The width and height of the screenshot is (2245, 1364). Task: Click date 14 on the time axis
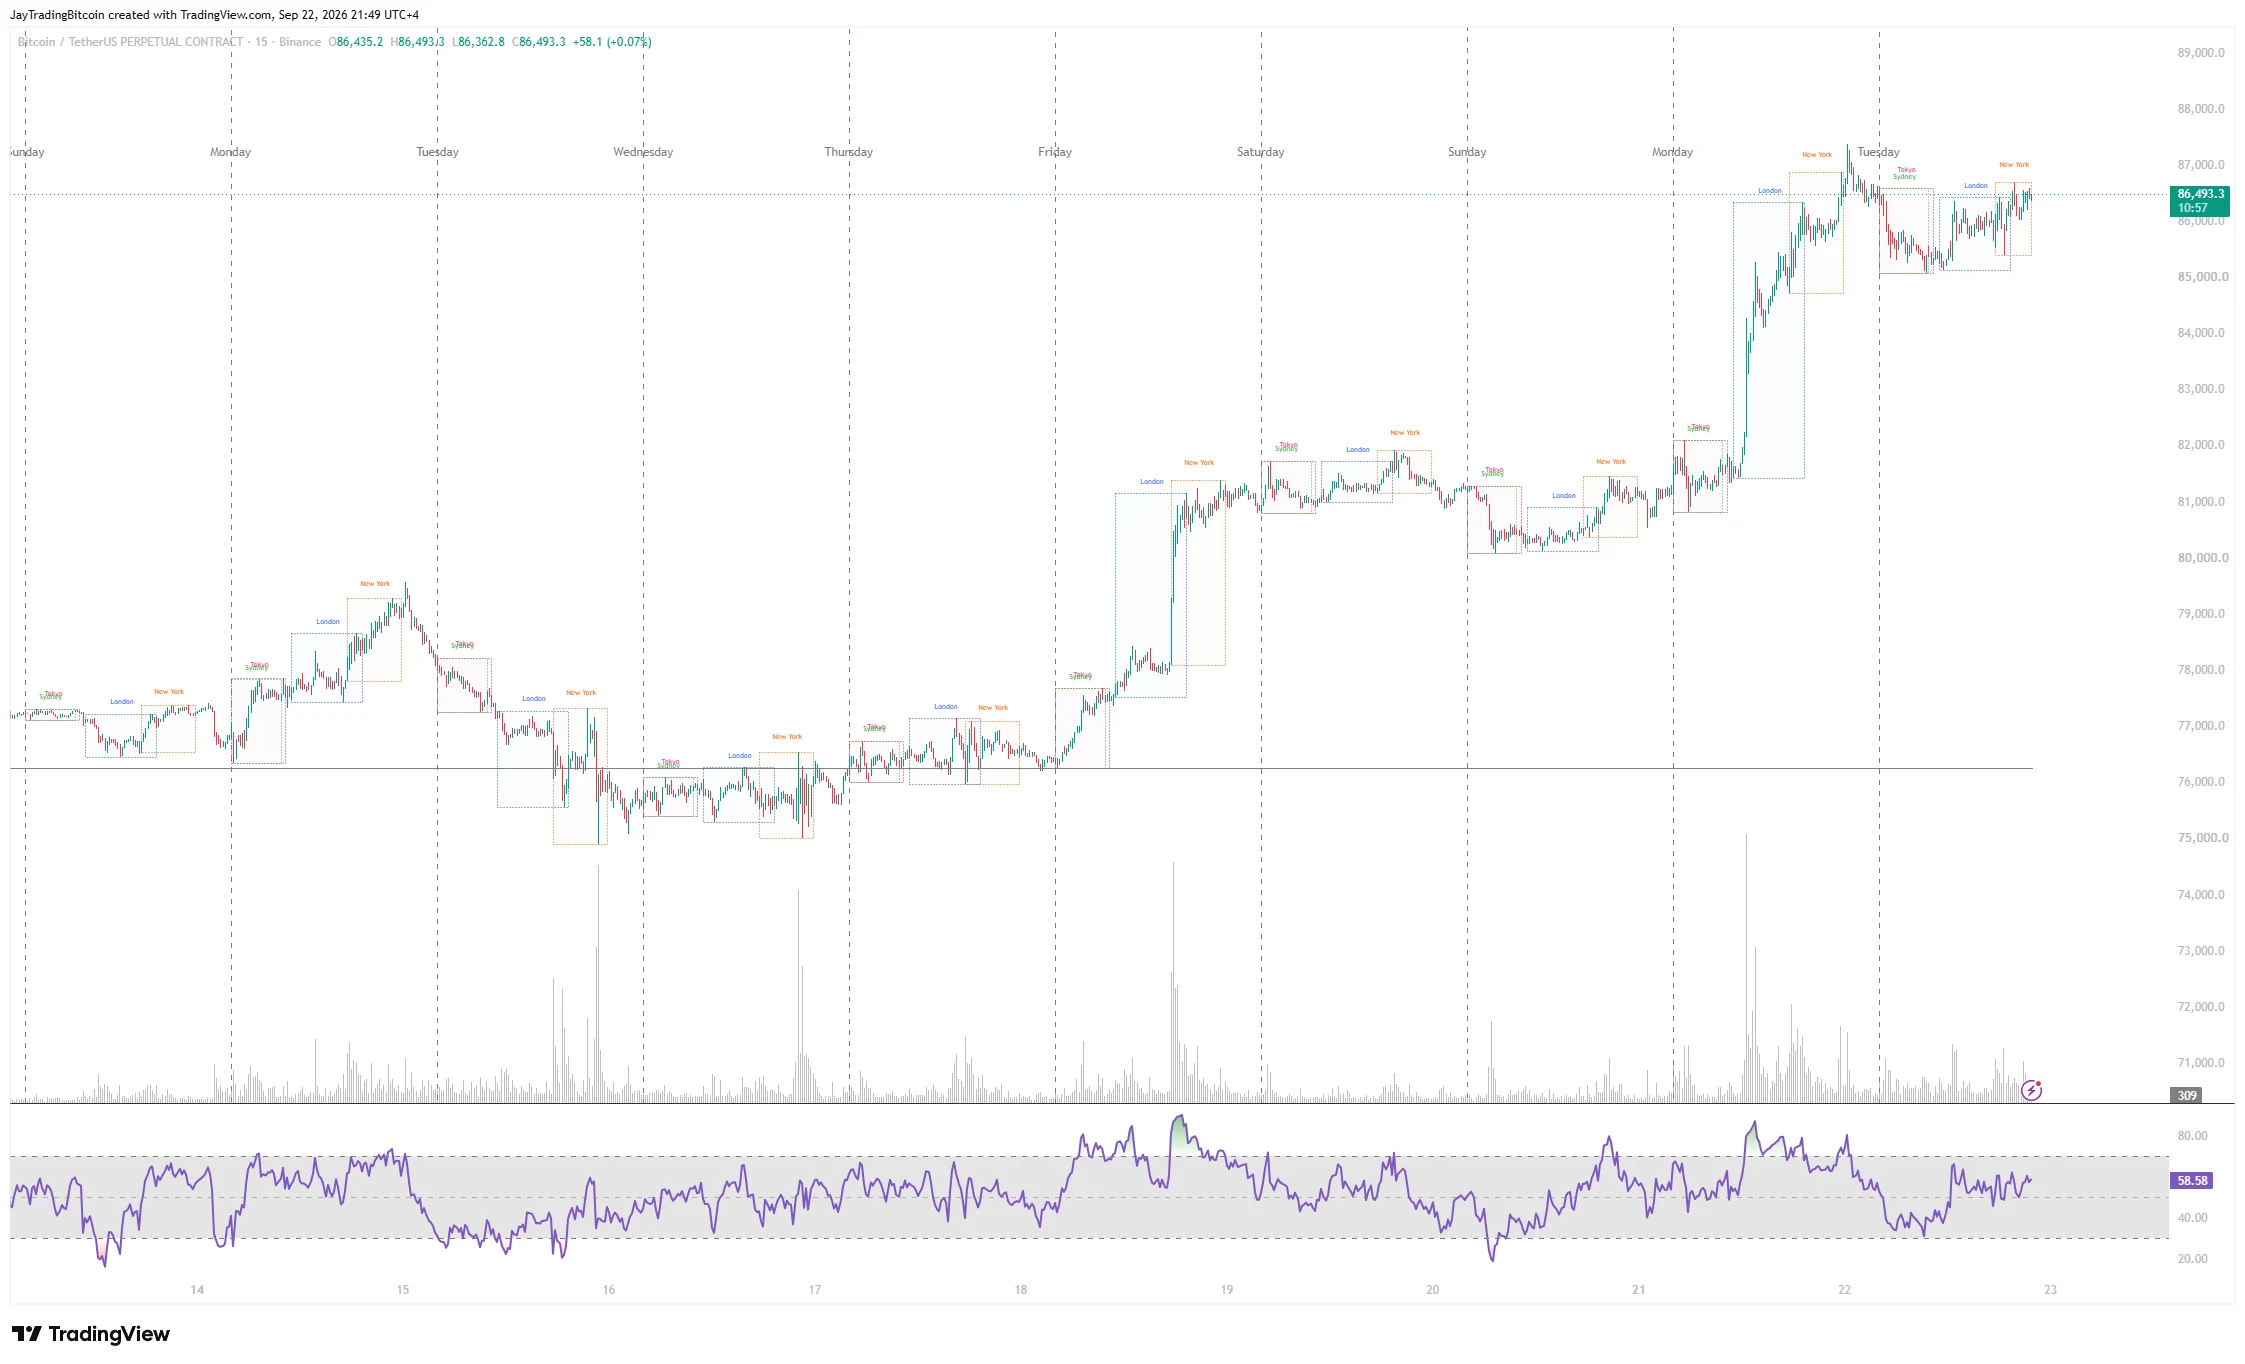pos(197,1290)
